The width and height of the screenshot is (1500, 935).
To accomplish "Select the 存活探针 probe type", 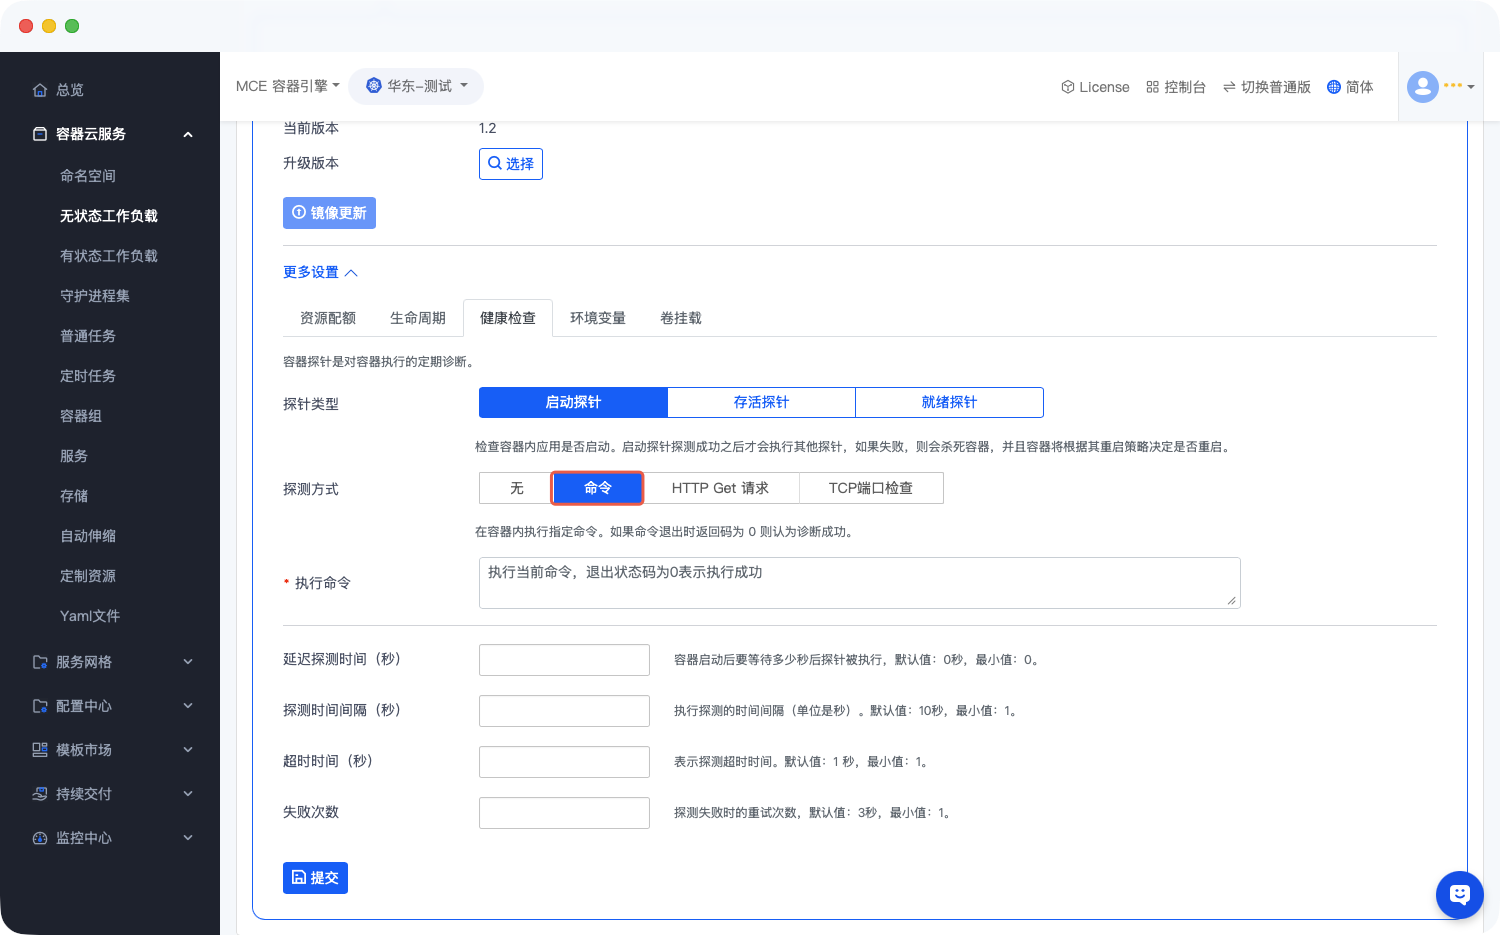I will point(761,402).
